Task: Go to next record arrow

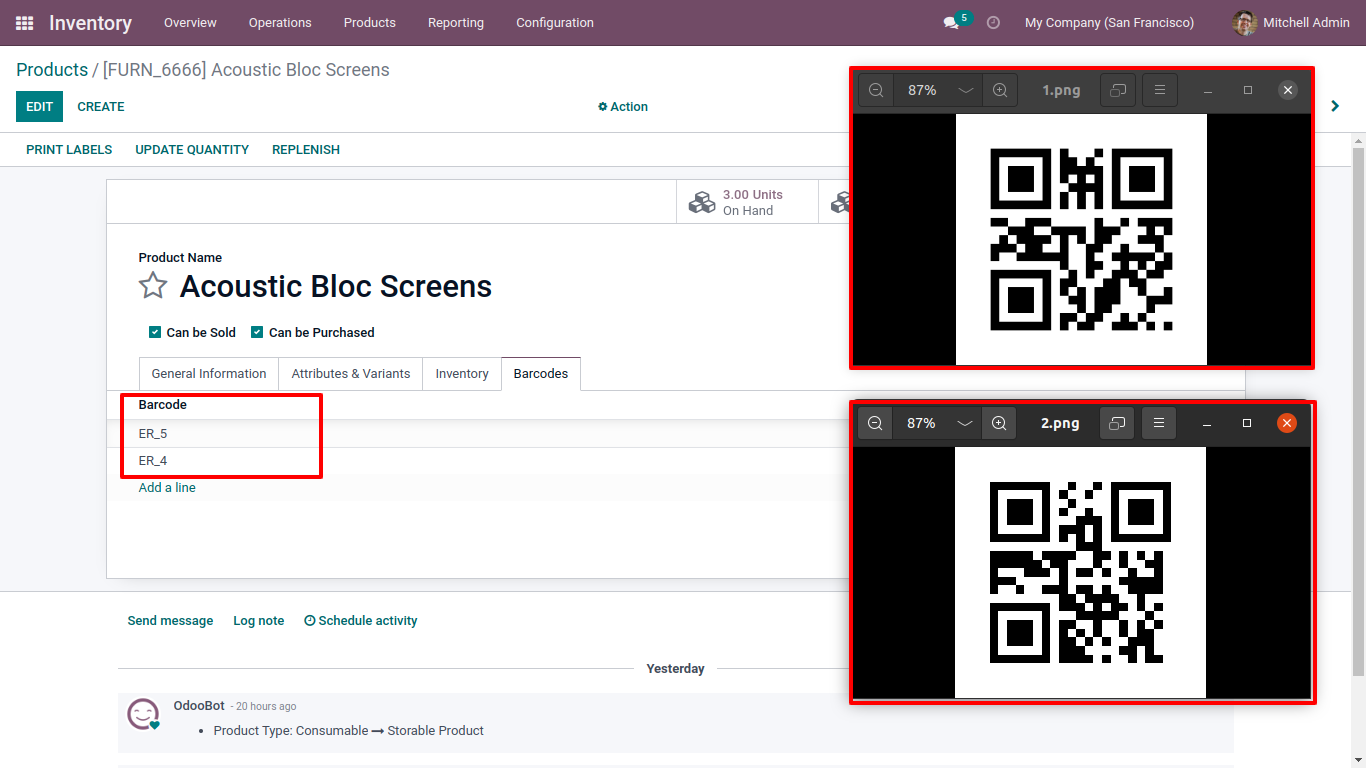Action: 1335,106
